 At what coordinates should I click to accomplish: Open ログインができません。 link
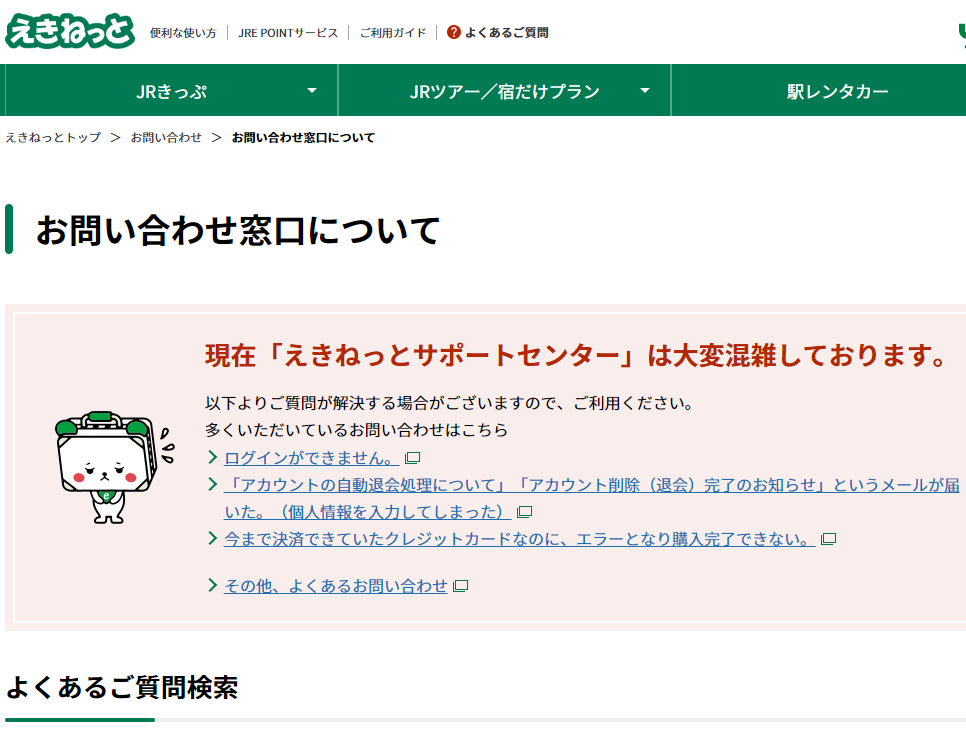tap(311, 458)
